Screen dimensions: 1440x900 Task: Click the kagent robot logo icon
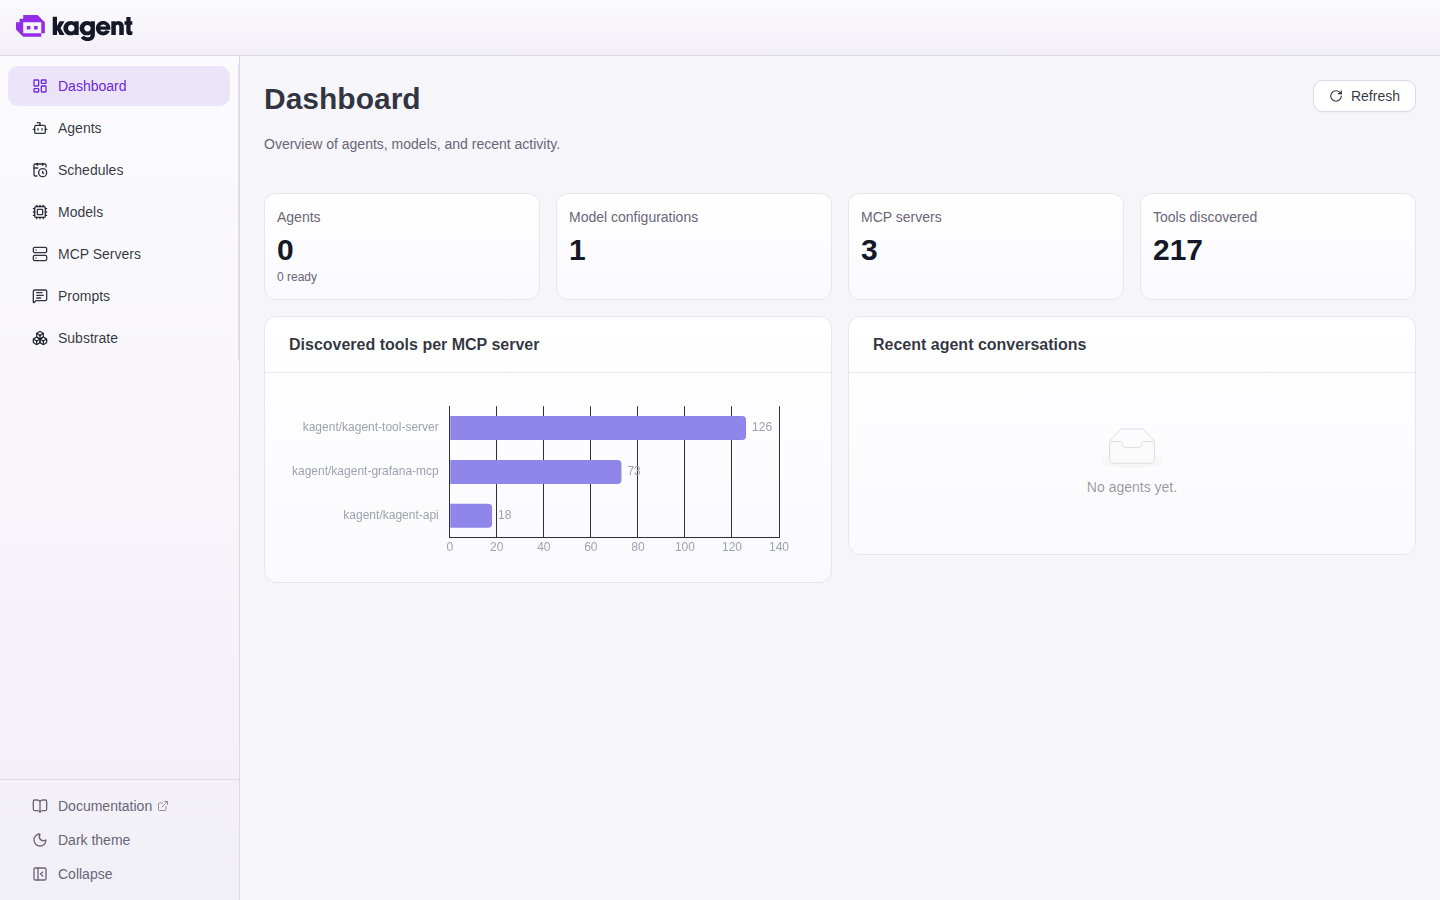click(x=30, y=27)
